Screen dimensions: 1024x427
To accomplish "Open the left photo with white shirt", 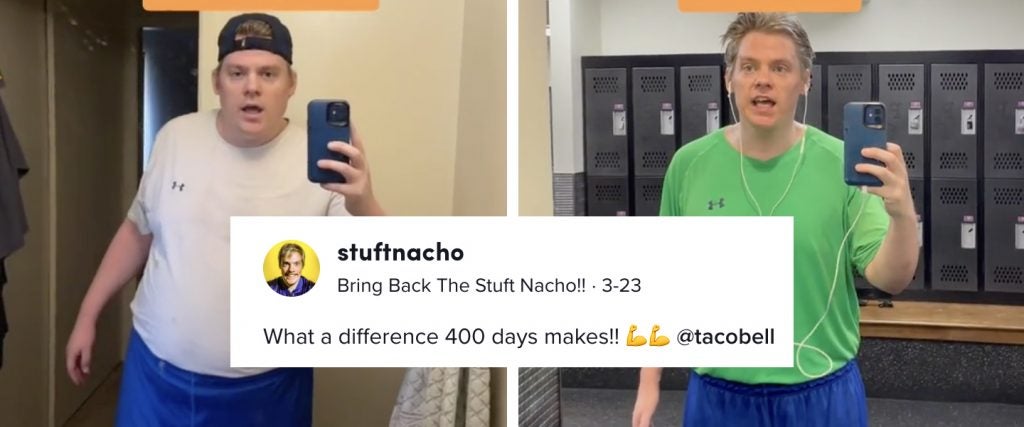I will click(x=253, y=214).
